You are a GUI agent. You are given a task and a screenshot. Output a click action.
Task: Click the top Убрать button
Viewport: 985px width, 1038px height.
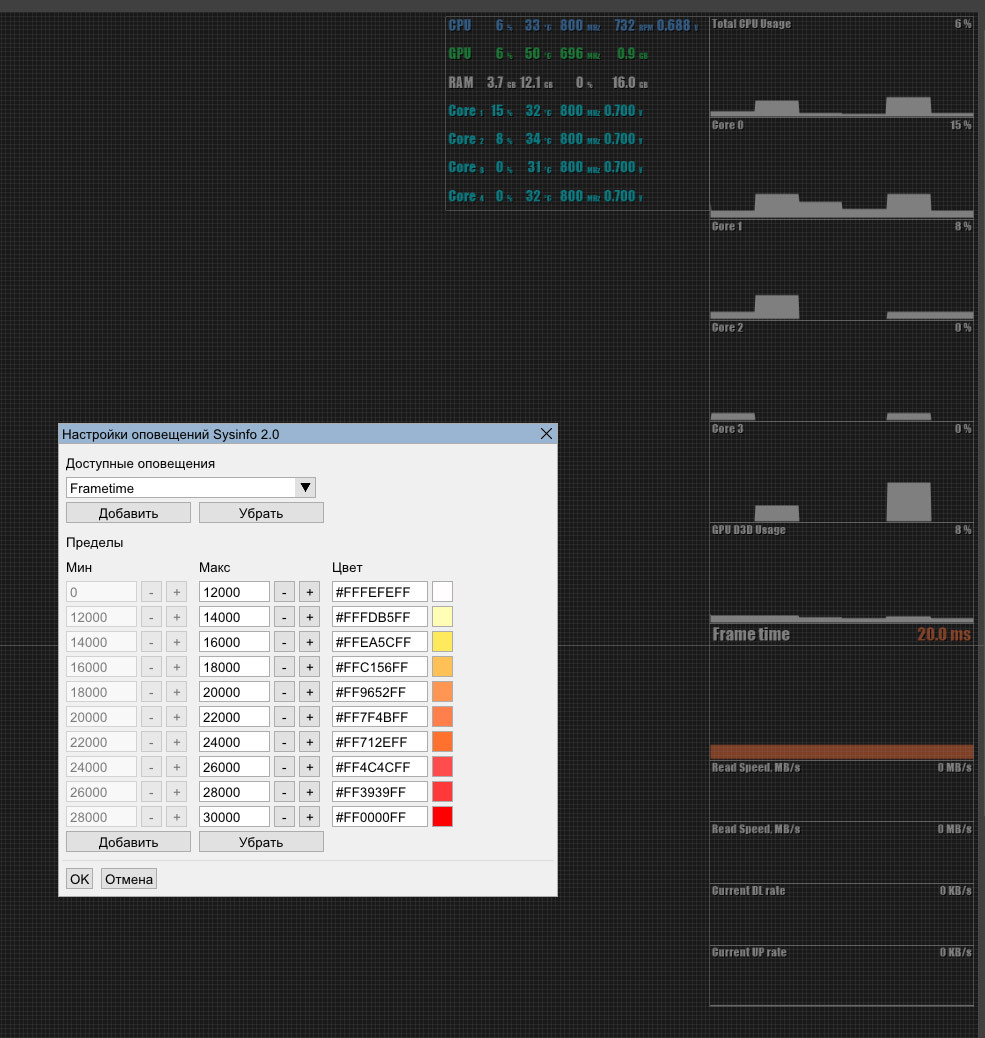(261, 513)
